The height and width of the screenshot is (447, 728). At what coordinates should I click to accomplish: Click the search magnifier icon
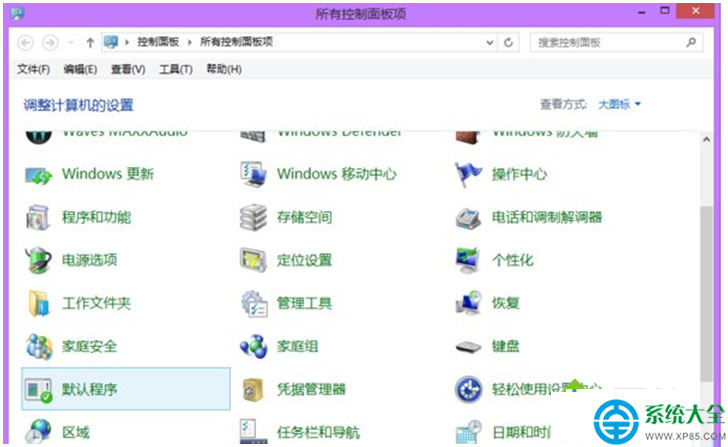pyautogui.click(x=691, y=43)
